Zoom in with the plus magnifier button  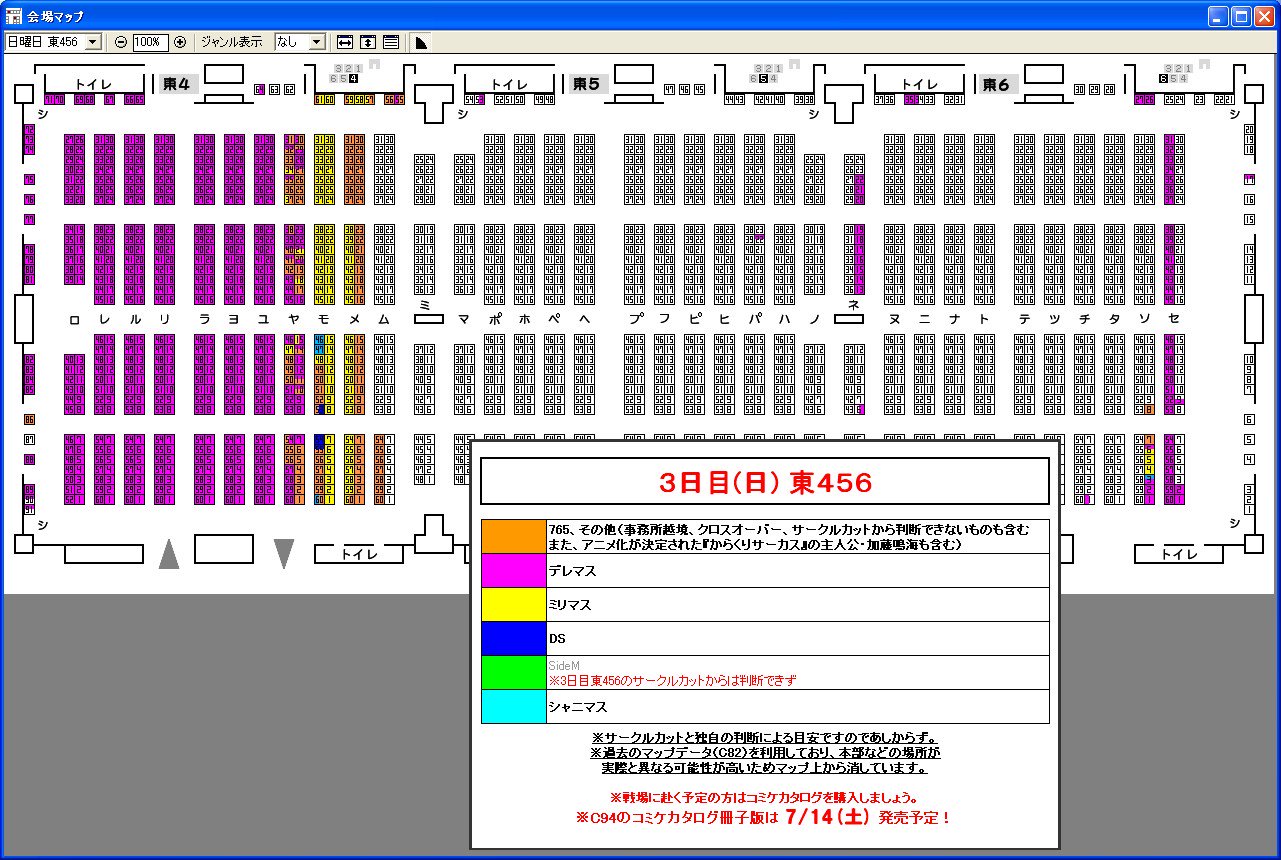pos(180,42)
